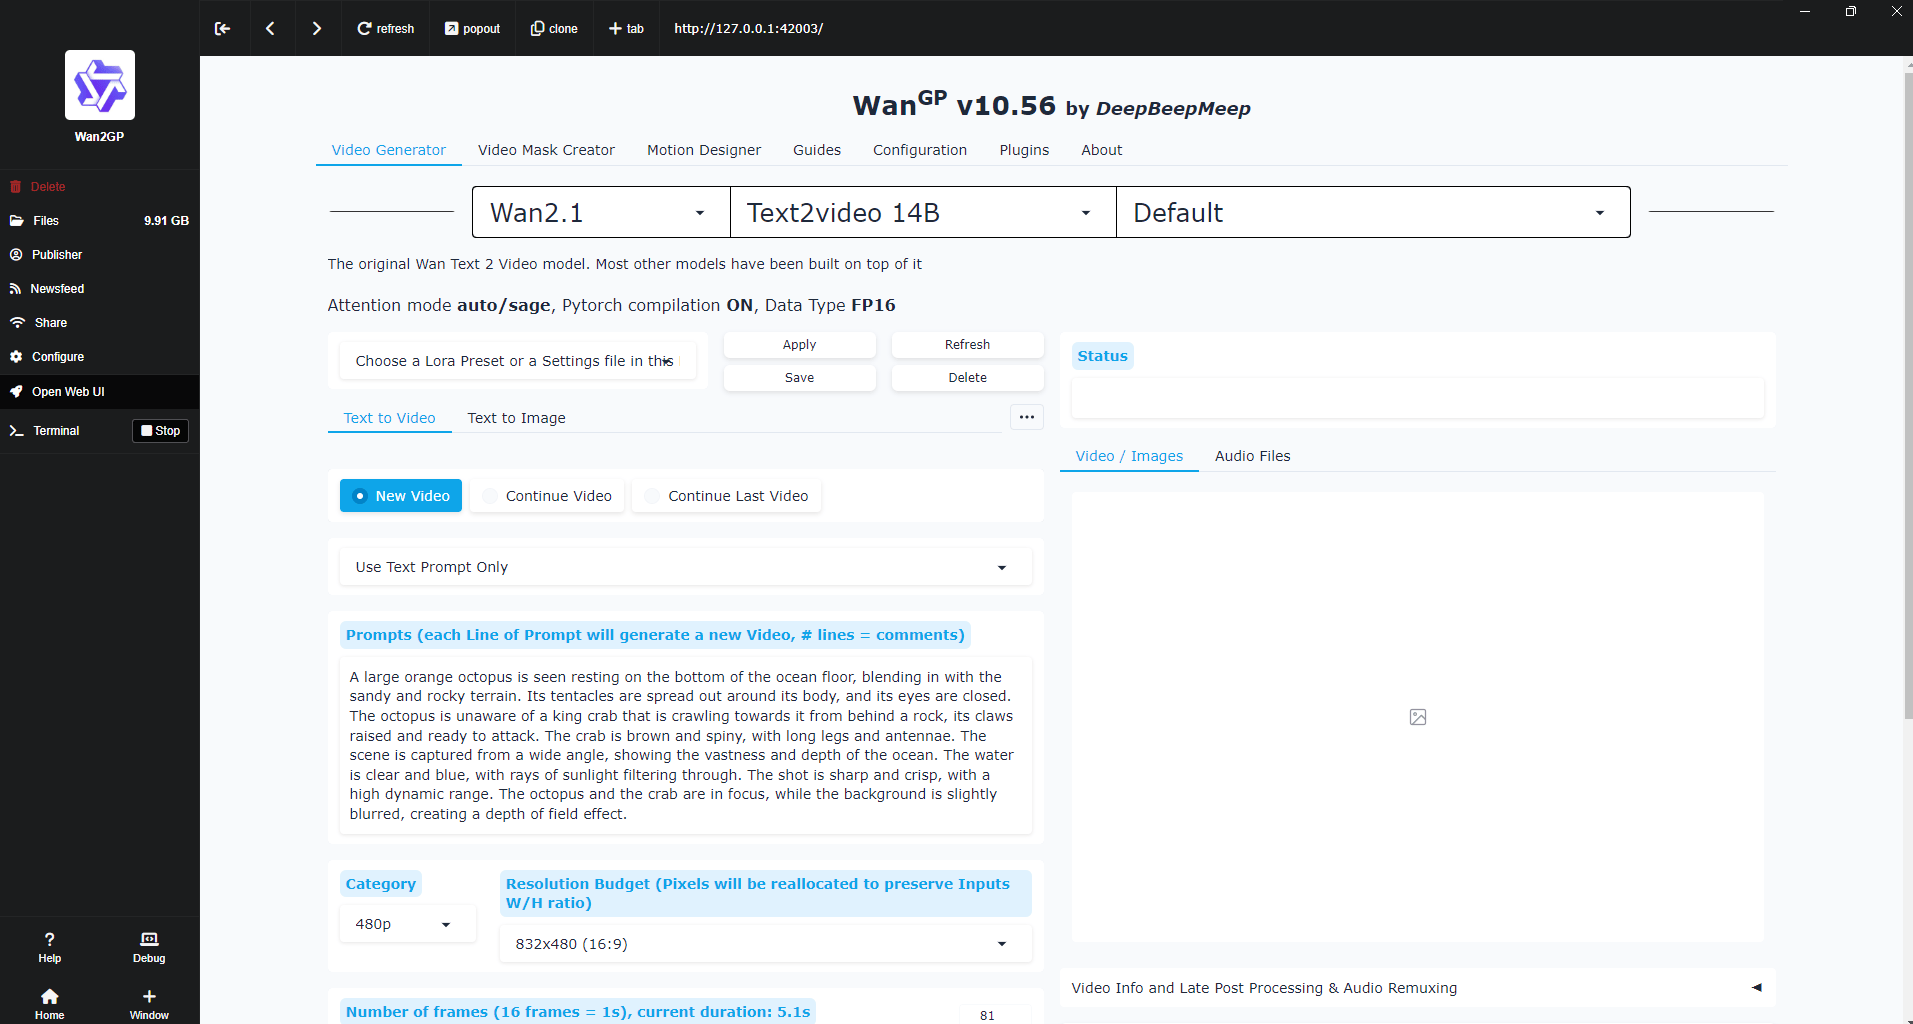Image resolution: width=1913 pixels, height=1024 pixels.
Task: Open the Use Text Prompt Only dropdown
Action: [686, 567]
